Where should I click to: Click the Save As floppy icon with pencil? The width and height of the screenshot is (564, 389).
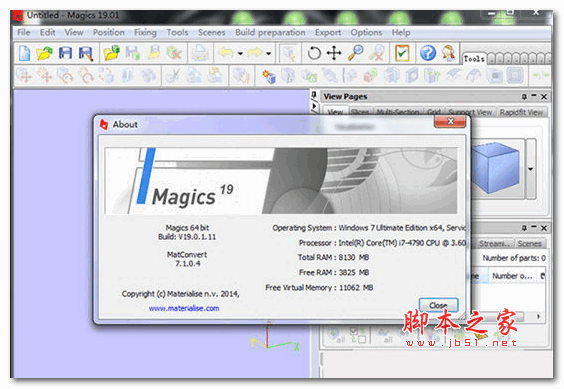coord(86,53)
